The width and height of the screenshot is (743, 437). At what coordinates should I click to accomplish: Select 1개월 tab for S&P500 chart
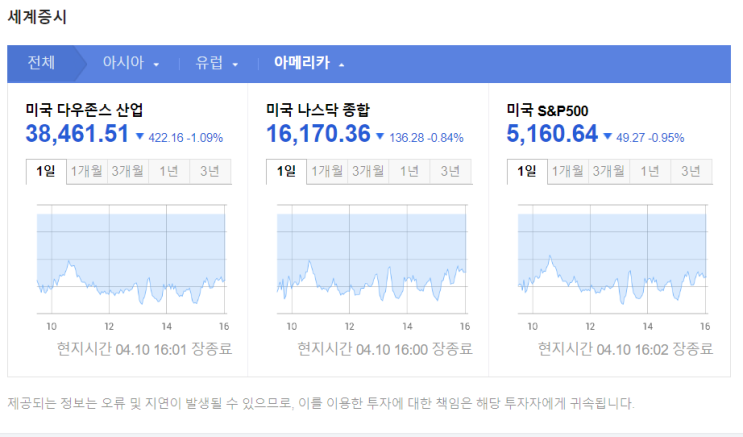[x=568, y=171]
